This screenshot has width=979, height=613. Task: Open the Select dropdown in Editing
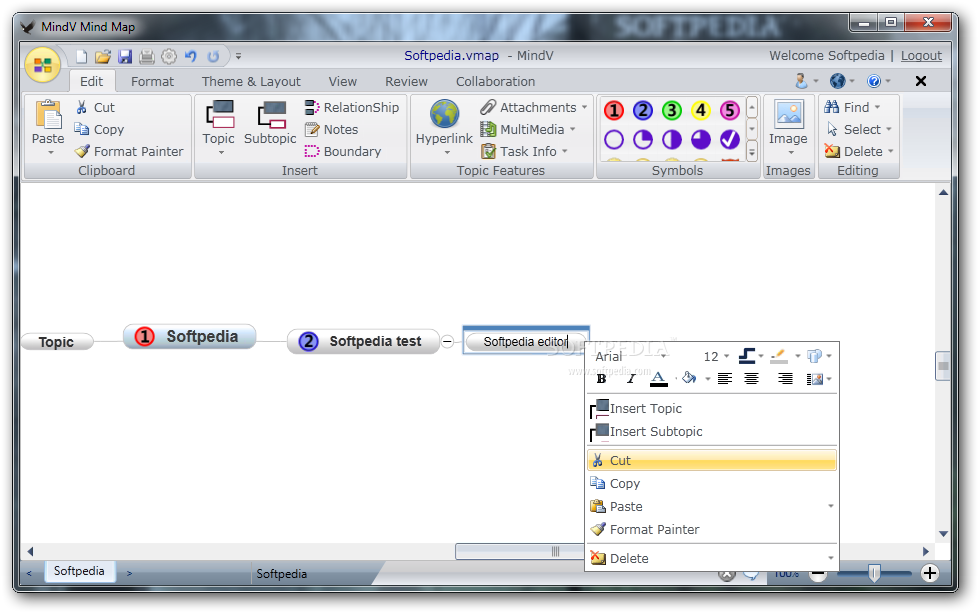(x=888, y=129)
